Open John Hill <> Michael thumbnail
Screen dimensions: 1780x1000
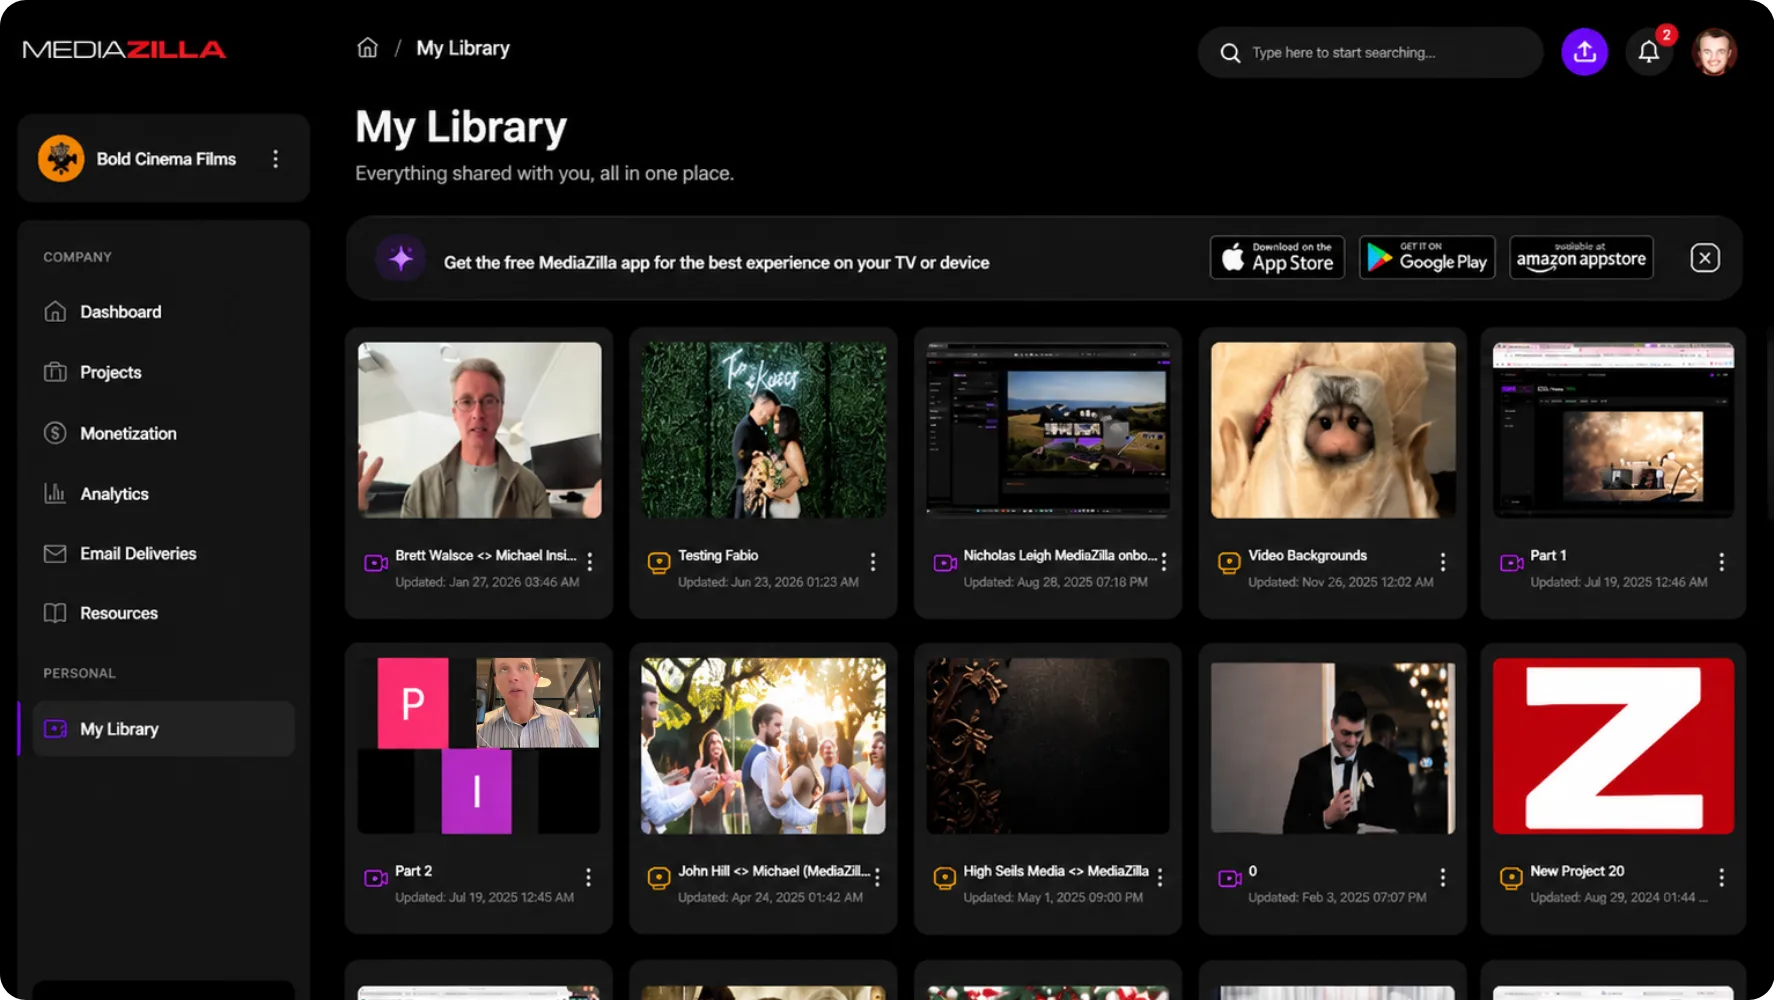(x=763, y=746)
